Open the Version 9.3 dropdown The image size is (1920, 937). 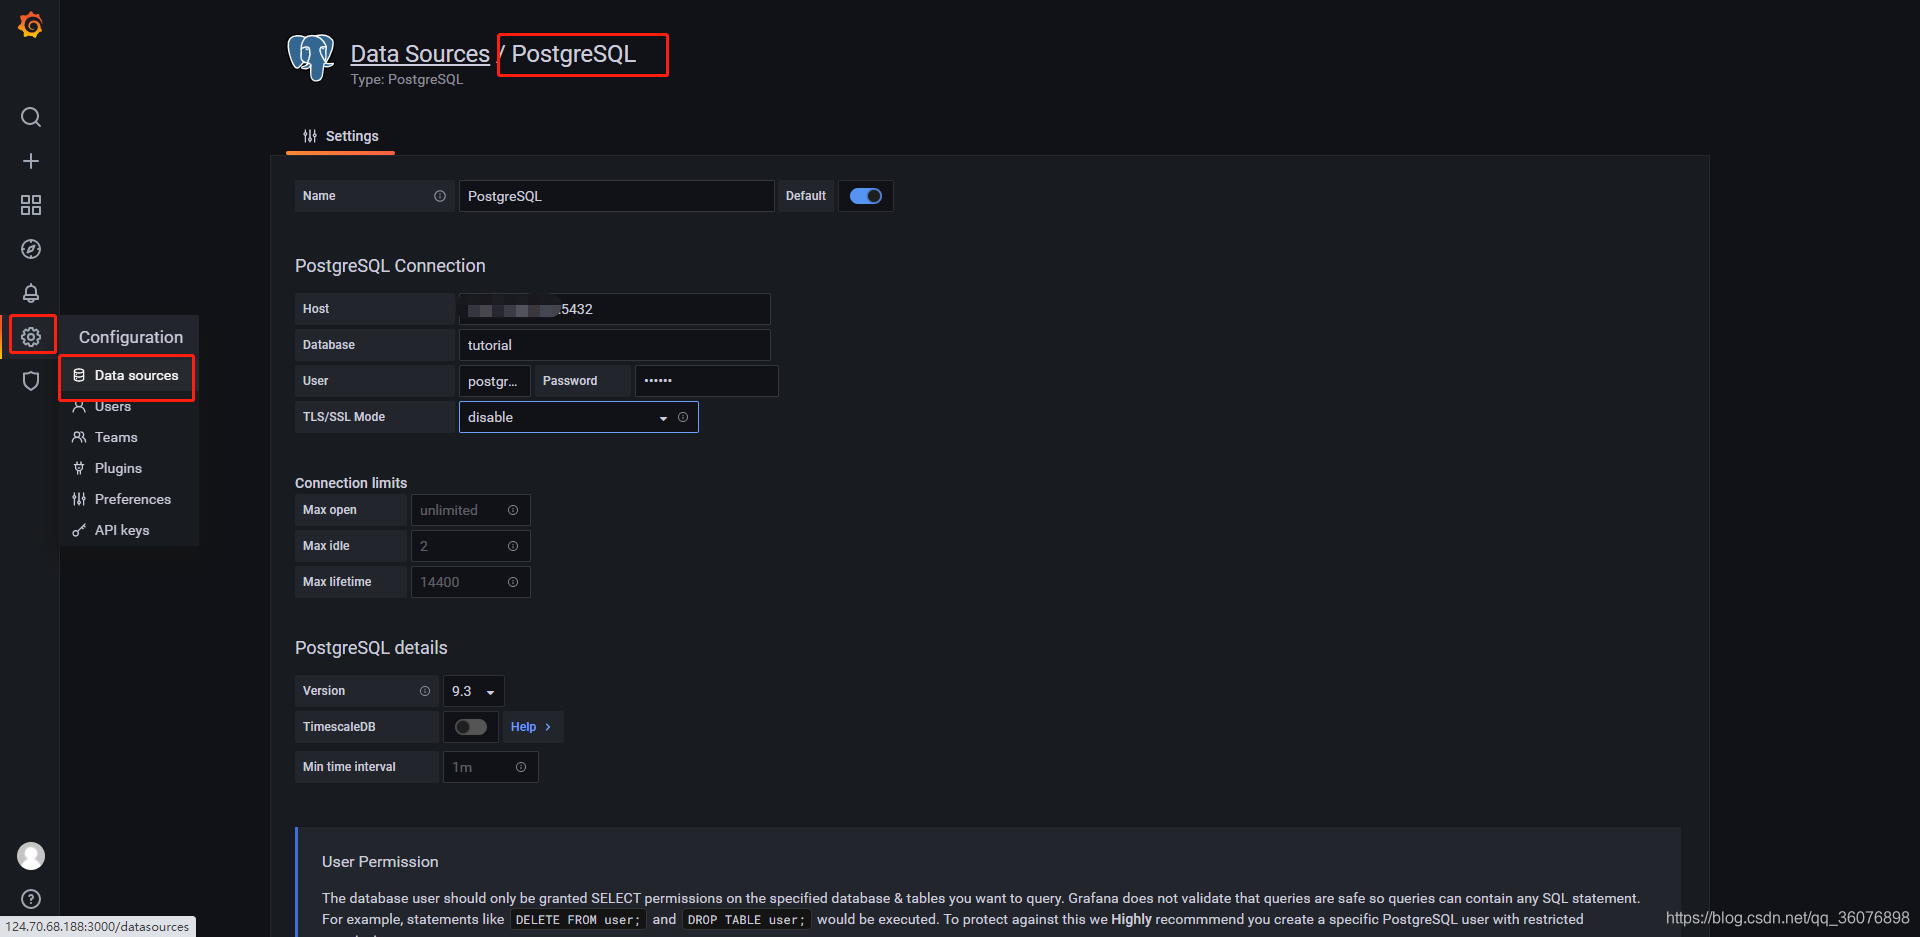pyautogui.click(x=474, y=691)
